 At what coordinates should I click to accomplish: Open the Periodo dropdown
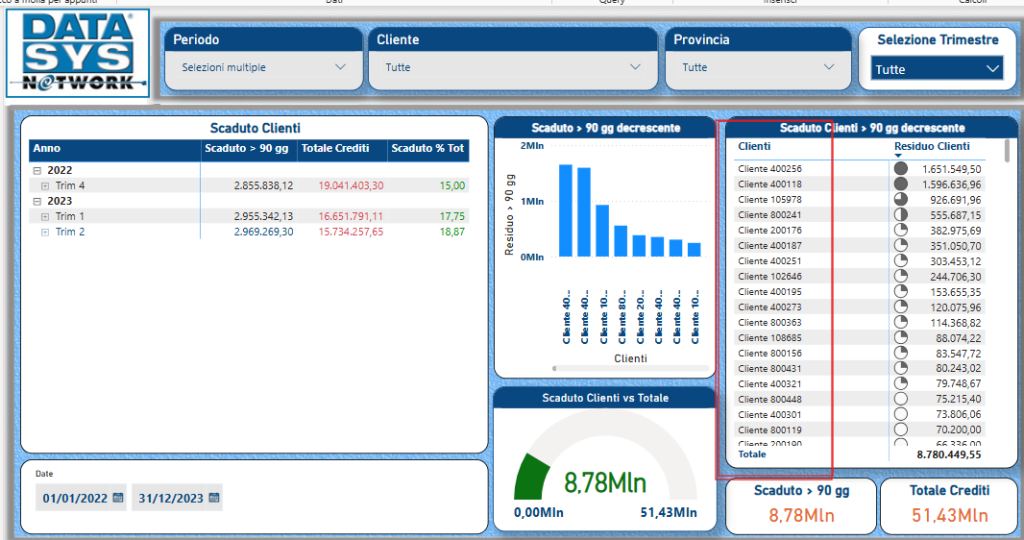tap(340, 67)
